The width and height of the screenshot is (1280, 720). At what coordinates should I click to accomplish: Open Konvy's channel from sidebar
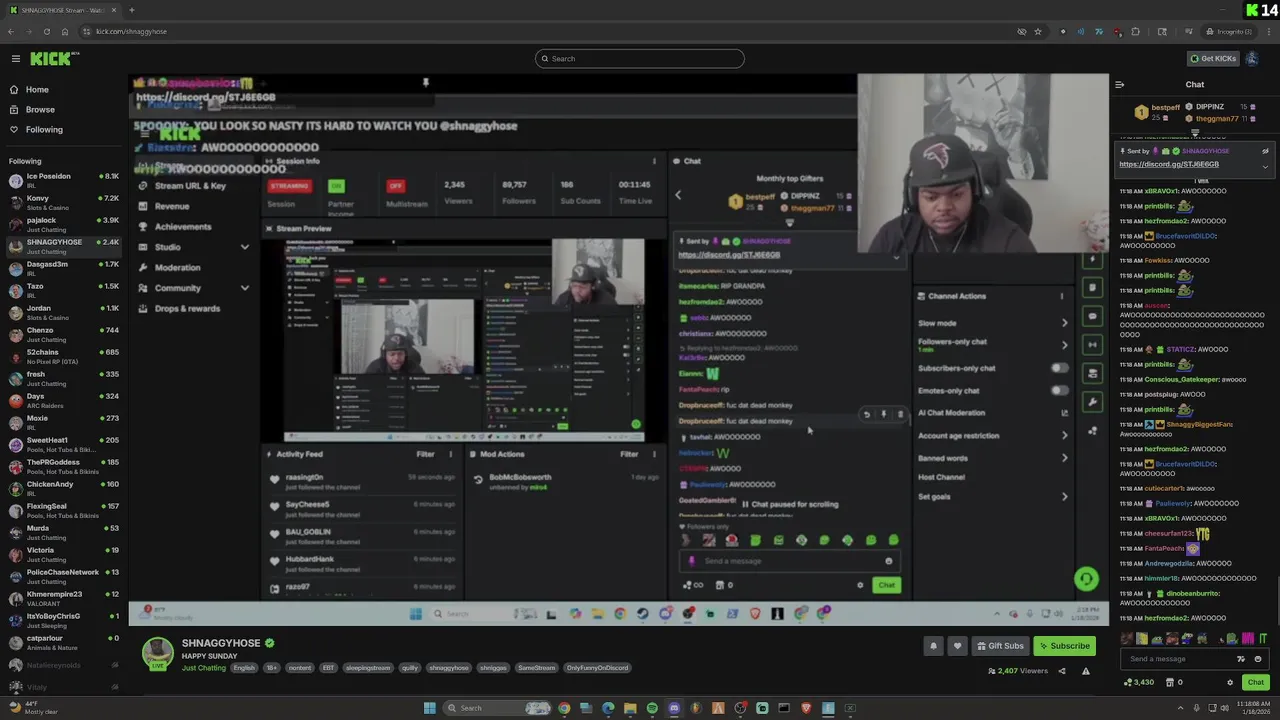(x=62, y=203)
